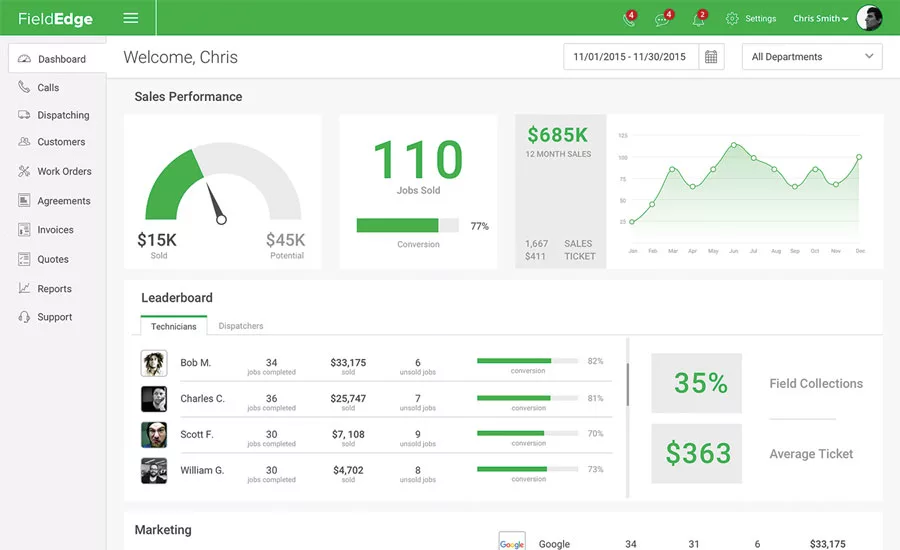Click the Dashboard gauge icon in sidebar
The width and height of the screenshot is (900, 550).
coord(24,59)
